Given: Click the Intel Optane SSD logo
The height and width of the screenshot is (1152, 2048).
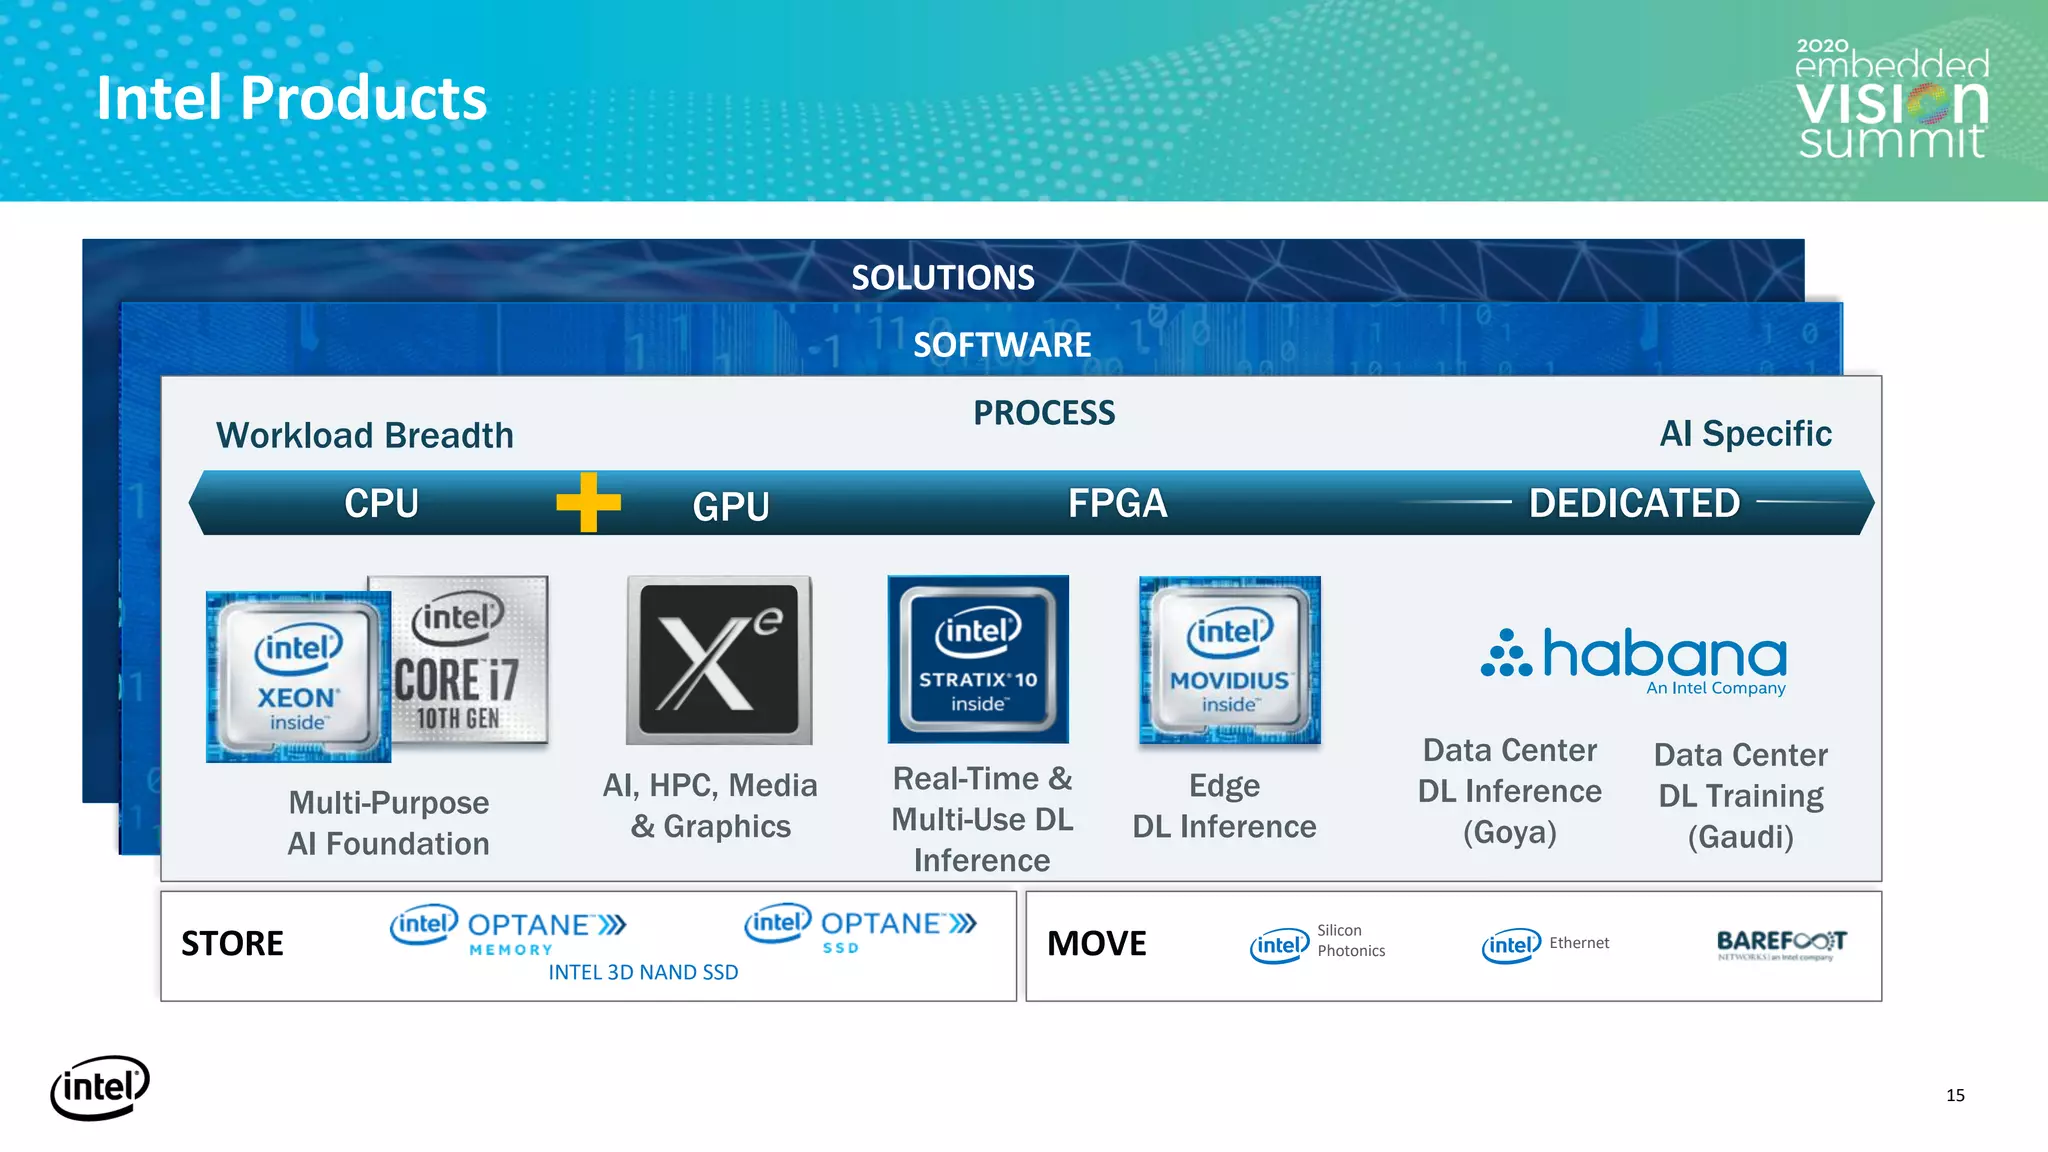Looking at the screenshot, I should 860,929.
